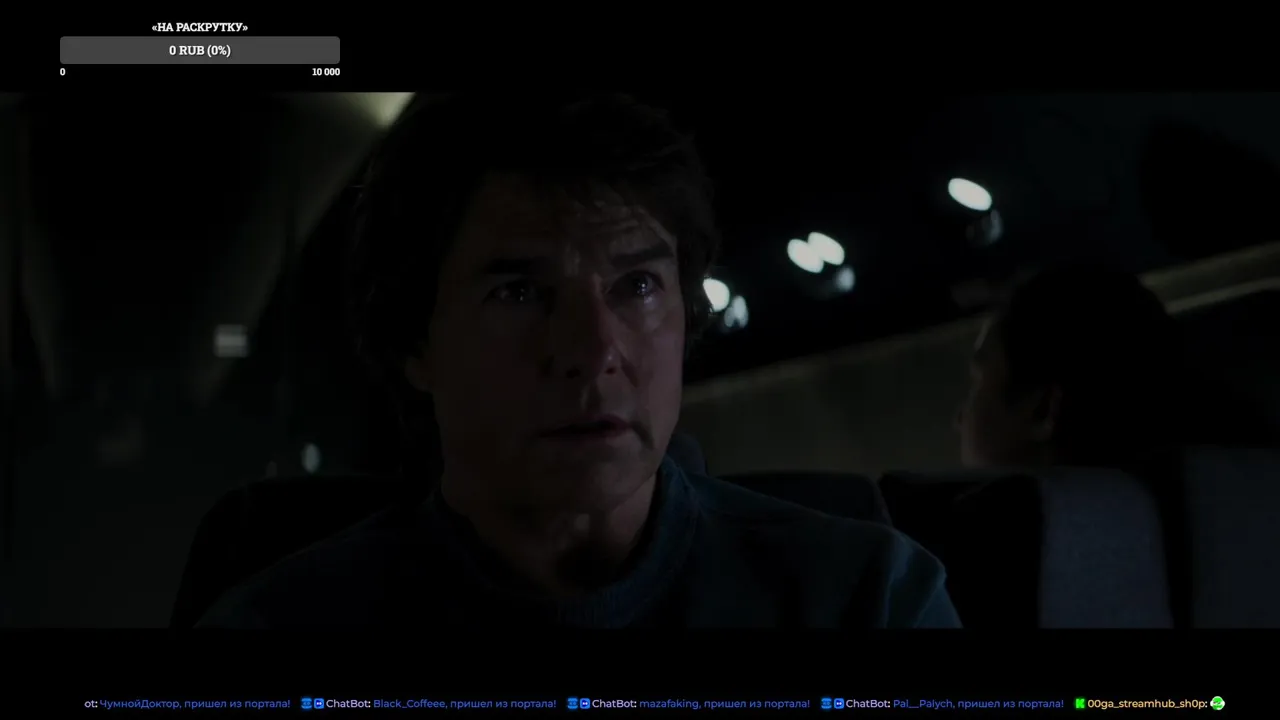The image size is (1280, 720).
Task: Click the «НА РАСКРУТКУ» goal title
Action: pos(200,27)
